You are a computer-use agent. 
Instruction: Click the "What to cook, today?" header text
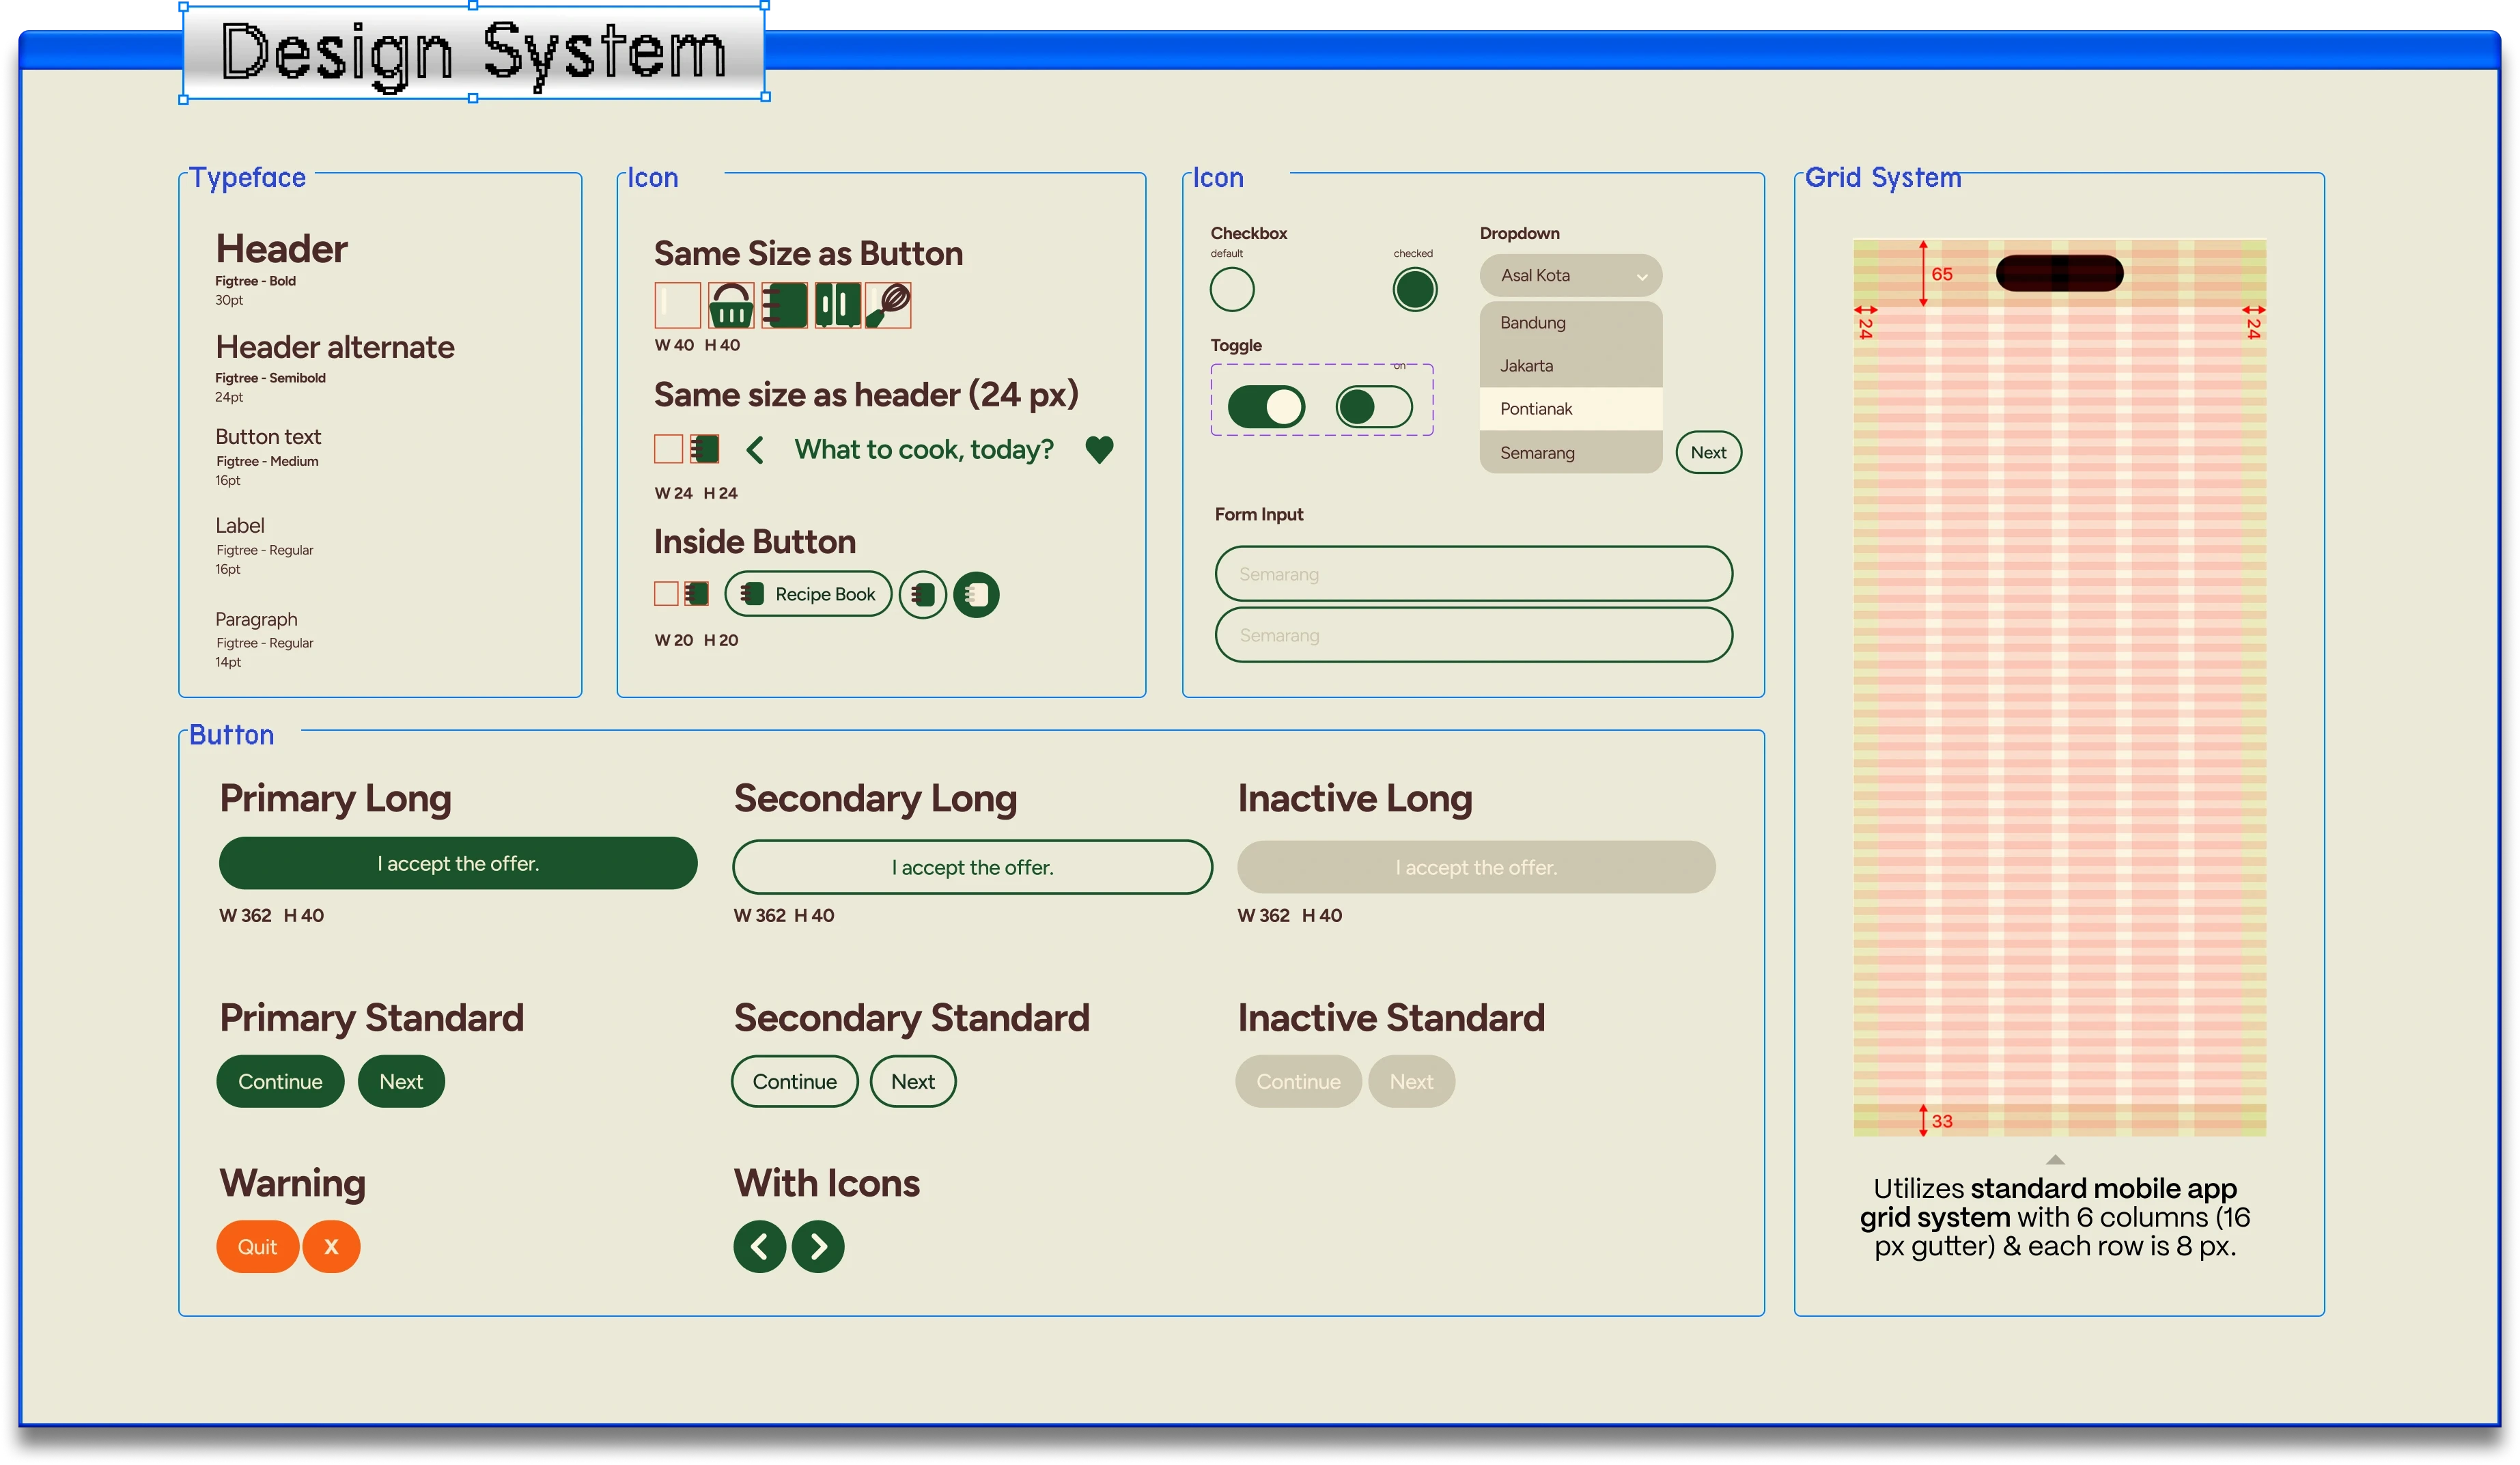(x=924, y=450)
